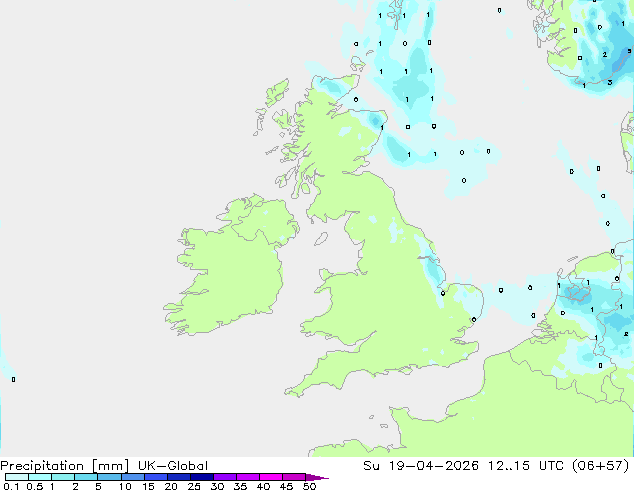The width and height of the screenshot is (634, 490).
Task: Click the above-50 arrow tip of the legend
Action: click(317, 477)
